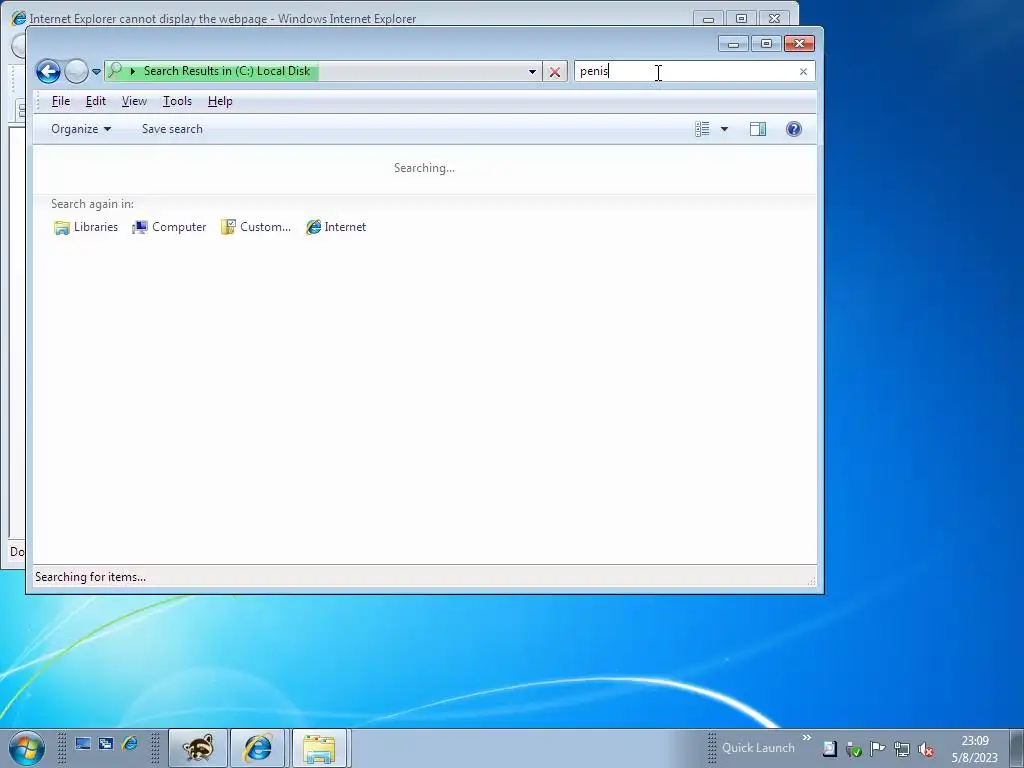The image size is (1024, 768).
Task: Click the first system tray document icon
Action: (x=829, y=749)
